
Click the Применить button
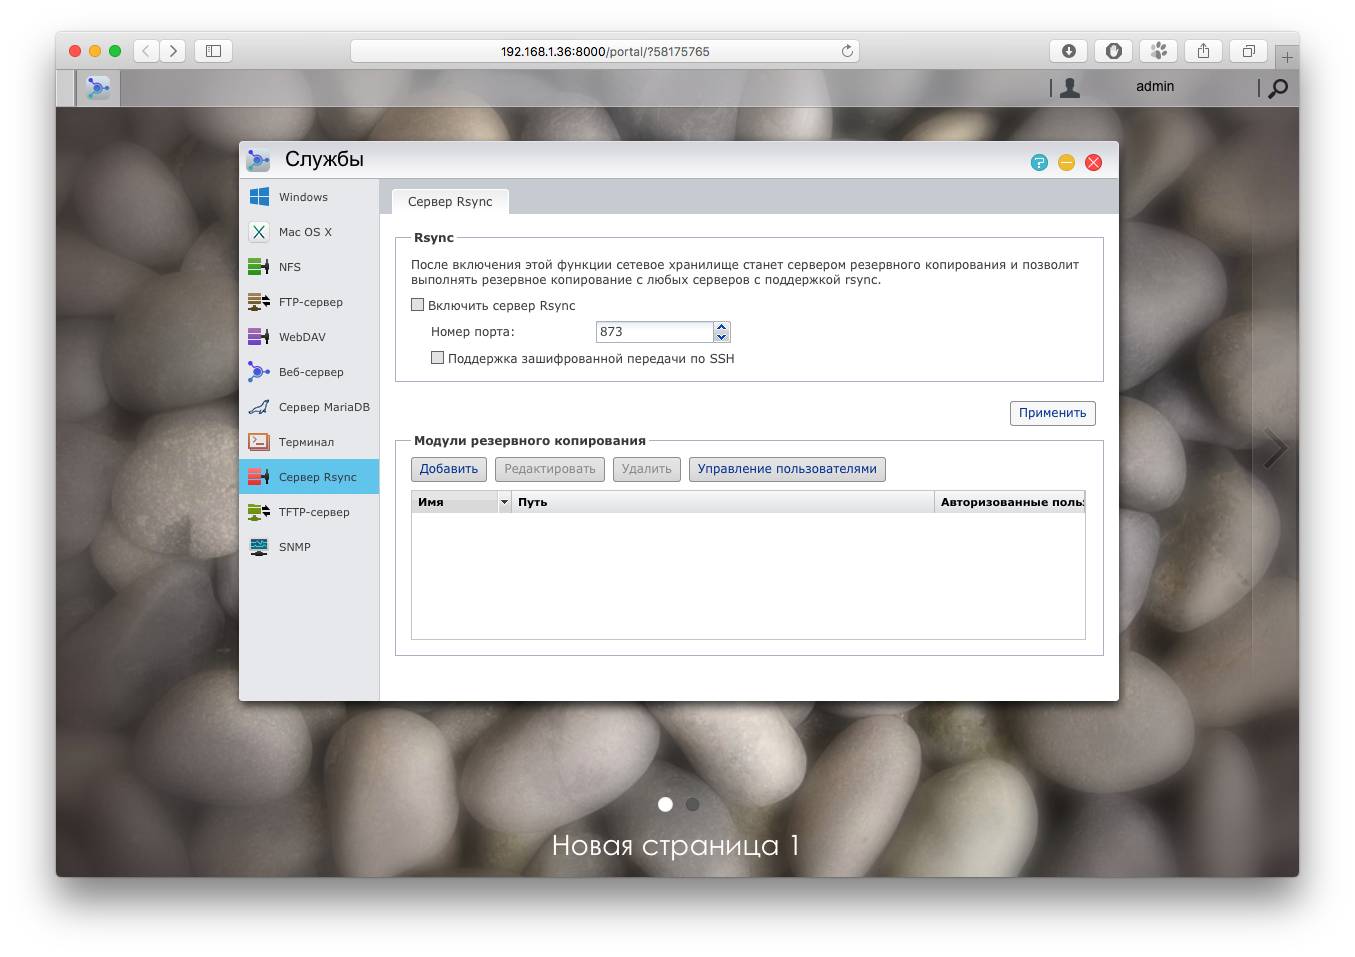pos(1052,413)
